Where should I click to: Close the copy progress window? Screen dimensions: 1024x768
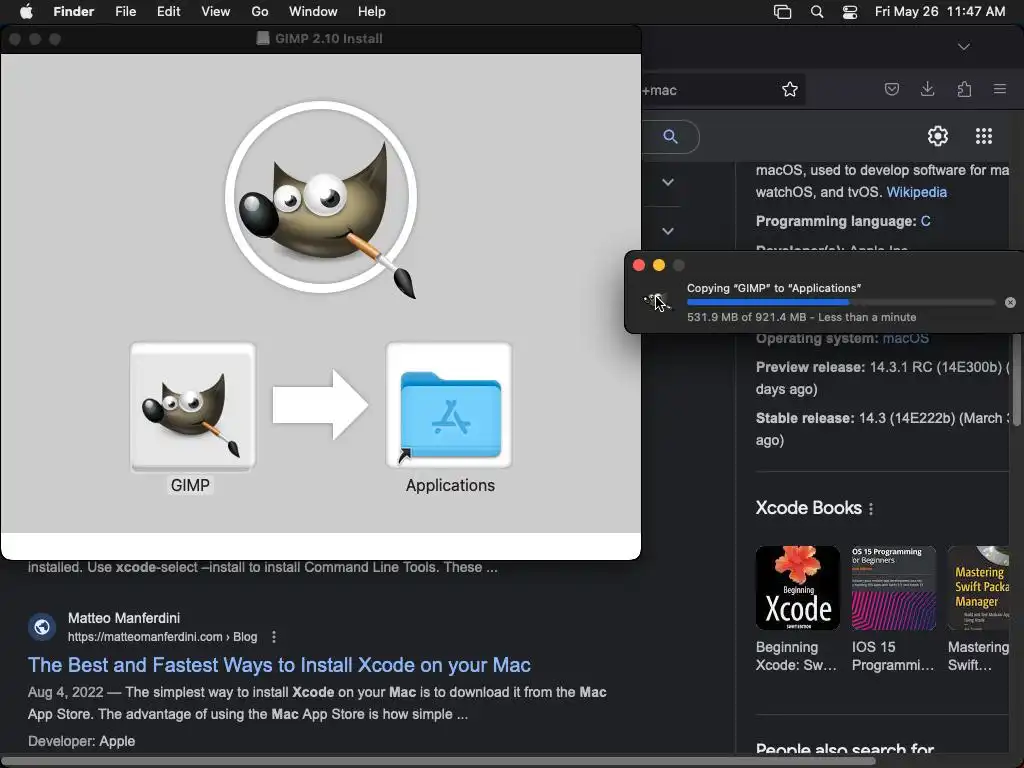pos(639,265)
